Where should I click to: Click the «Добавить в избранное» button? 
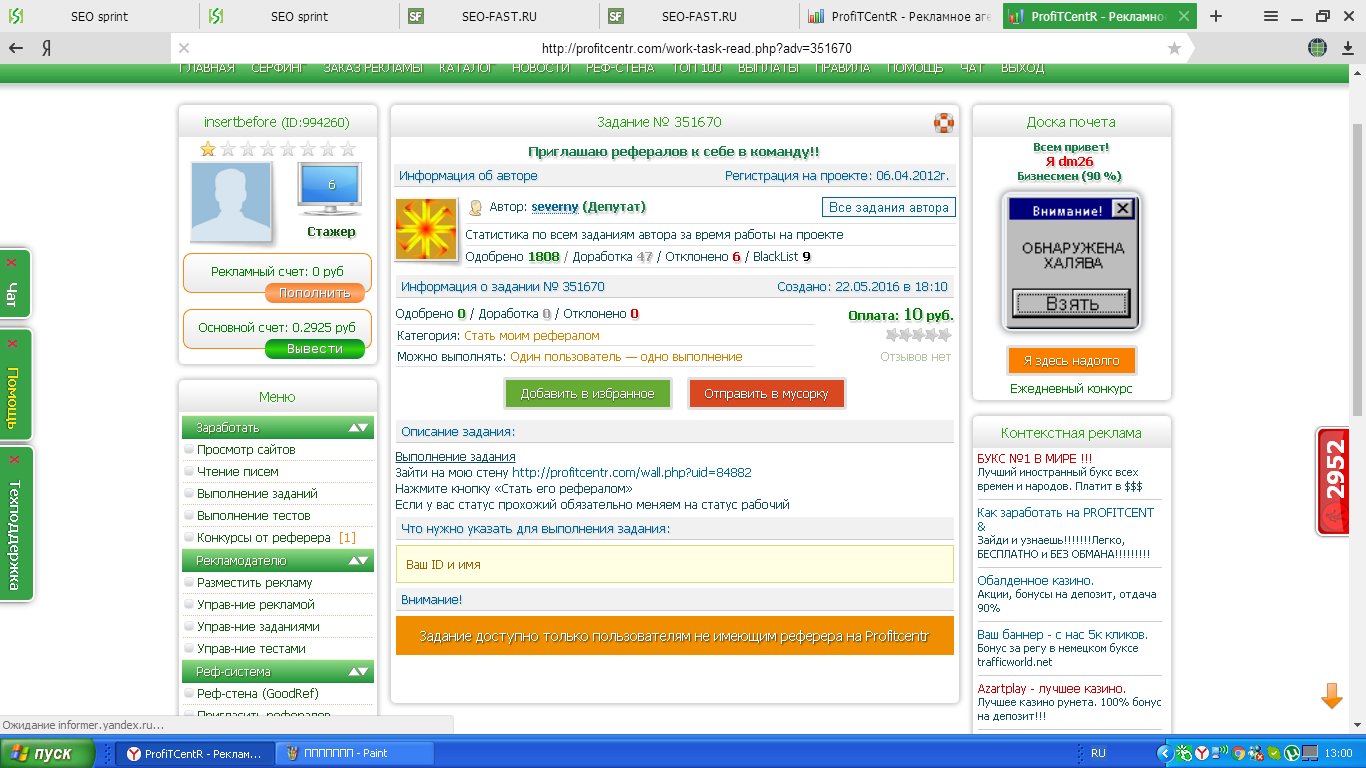point(588,394)
